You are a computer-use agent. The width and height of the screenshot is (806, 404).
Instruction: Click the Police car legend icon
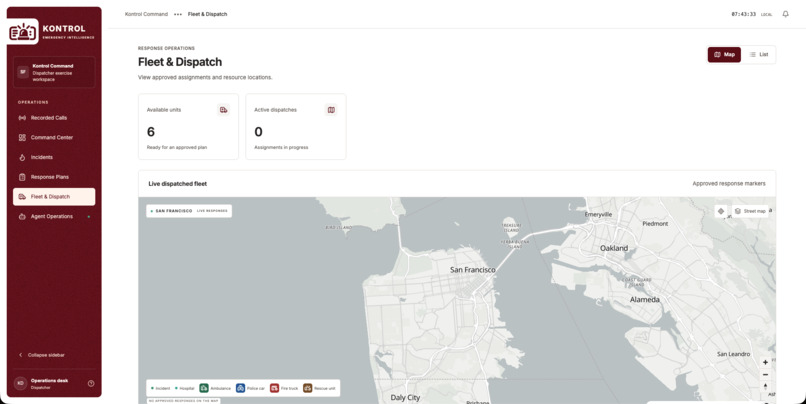pos(241,388)
